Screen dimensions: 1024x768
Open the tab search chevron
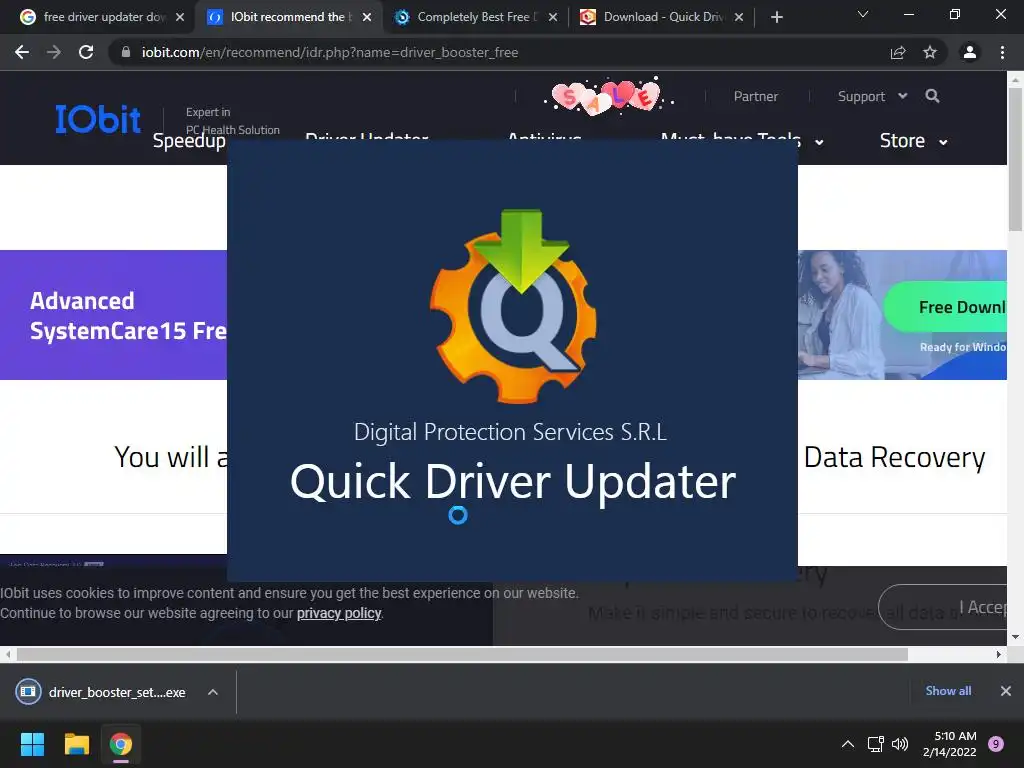863,14
